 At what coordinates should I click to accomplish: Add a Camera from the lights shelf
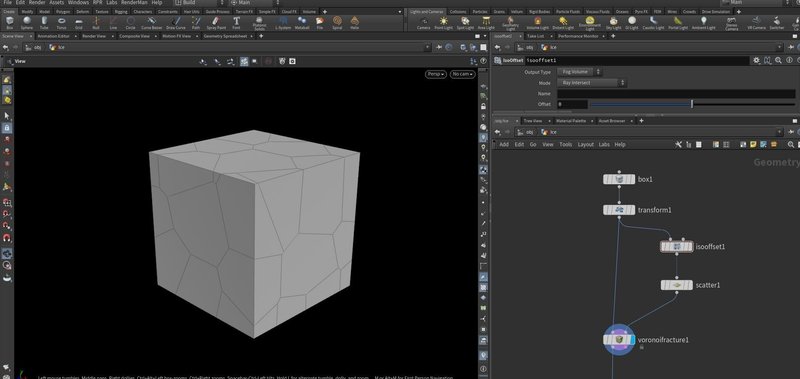tap(423, 22)
